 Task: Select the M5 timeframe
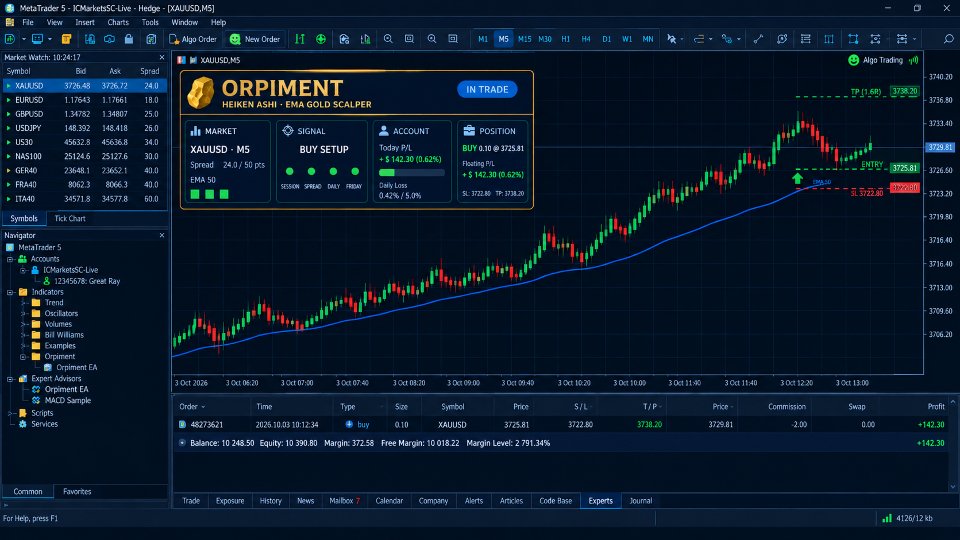(503, 39)
